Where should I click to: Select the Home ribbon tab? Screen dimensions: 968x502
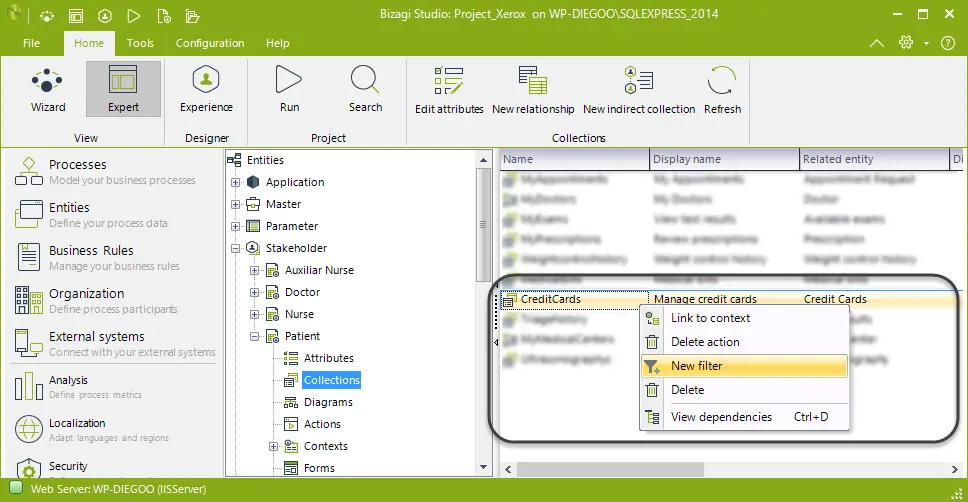89,43
